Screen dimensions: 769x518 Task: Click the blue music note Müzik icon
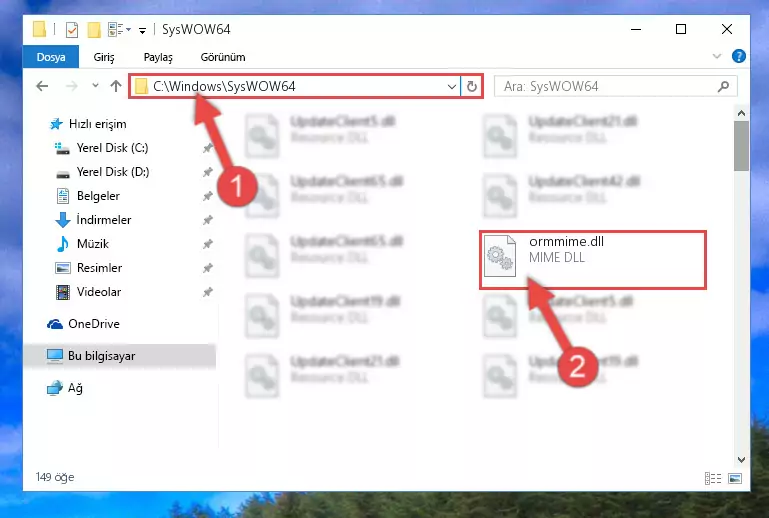(63, 244)
